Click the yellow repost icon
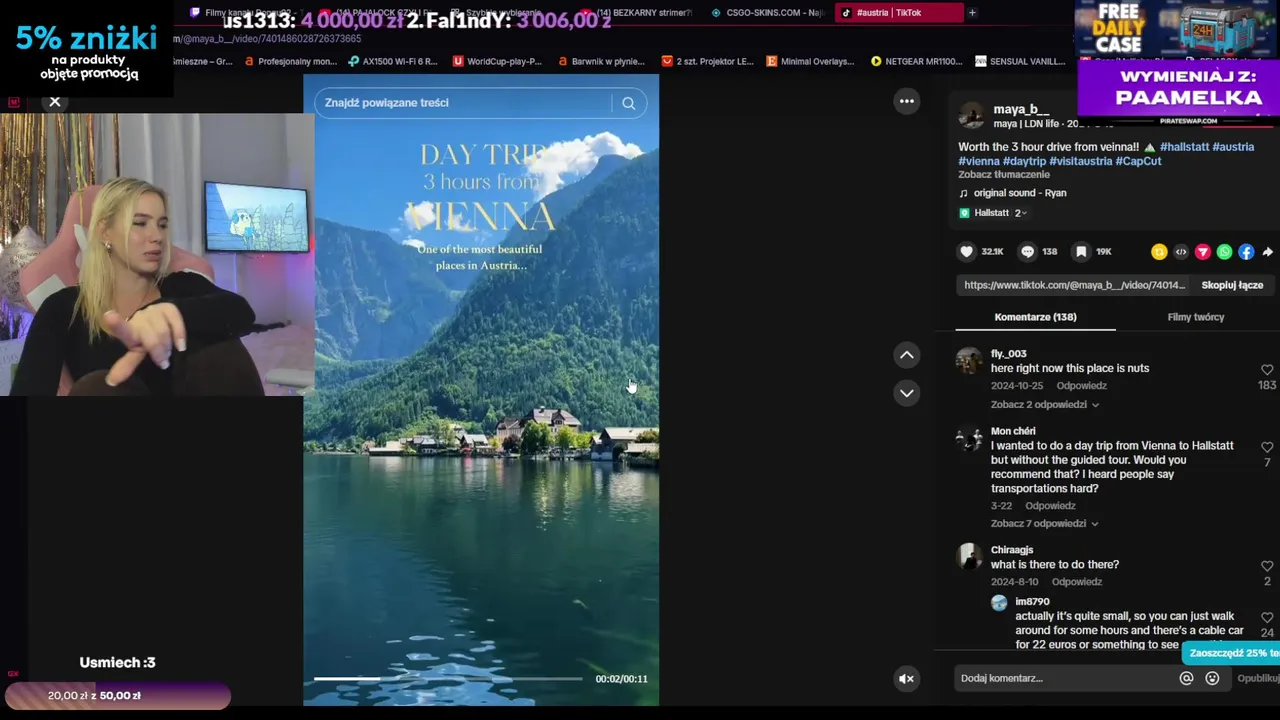The image size is (1280, 720). 1159,252
